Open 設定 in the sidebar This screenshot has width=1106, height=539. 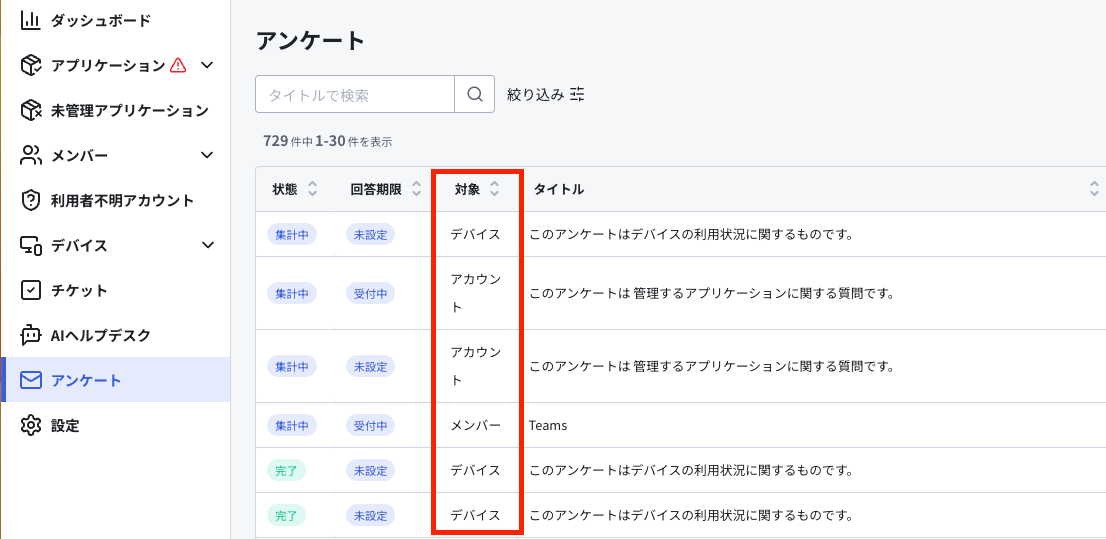coord(65,425)
